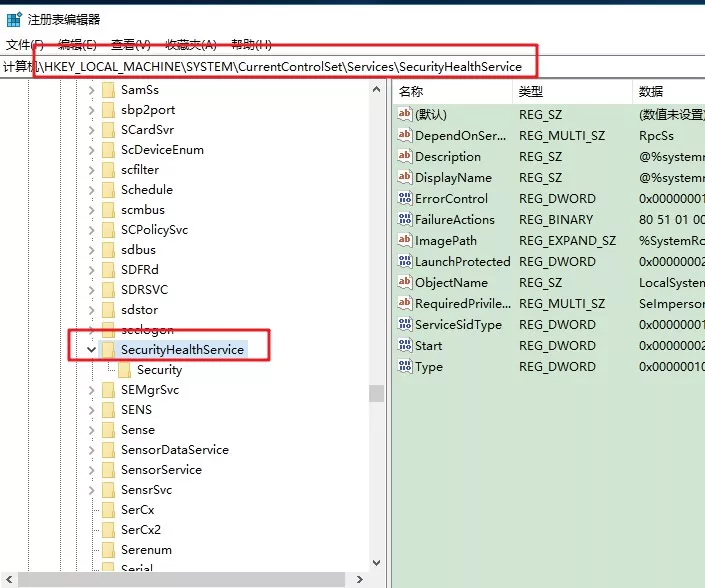Image resolution: width=705 pixels, height=588 pixels.
Task: Select the SensorDataService tree item
Action: click(175, 450)
